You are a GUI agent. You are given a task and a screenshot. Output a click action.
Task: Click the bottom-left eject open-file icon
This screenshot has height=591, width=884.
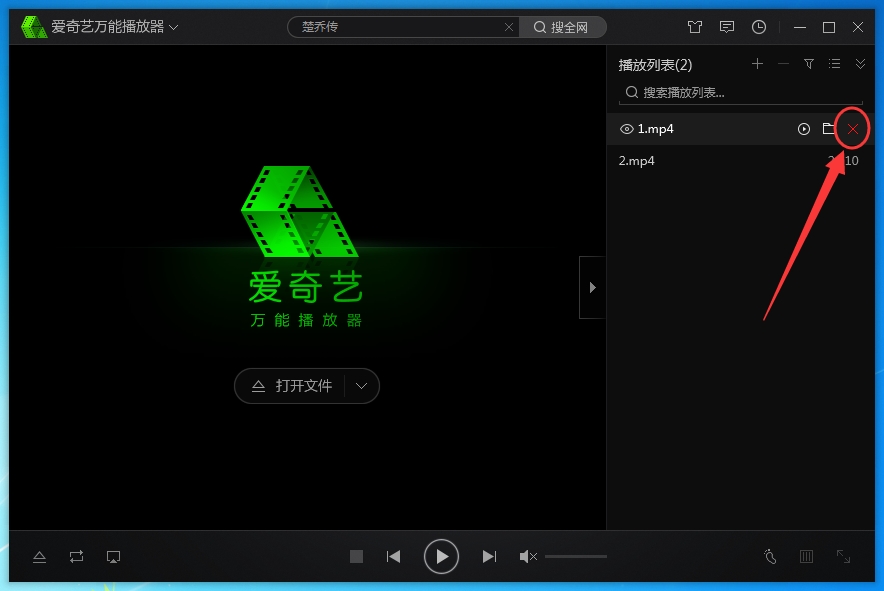pos(39,557)
